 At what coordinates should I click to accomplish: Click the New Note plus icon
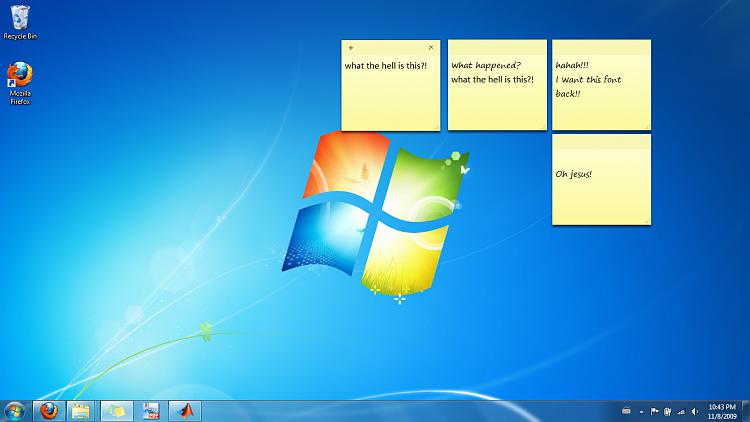pos(351,47)
